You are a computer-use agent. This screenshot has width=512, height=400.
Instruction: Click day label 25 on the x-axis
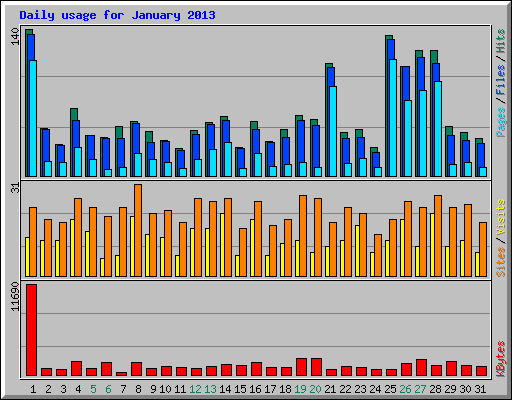(390, 389)
